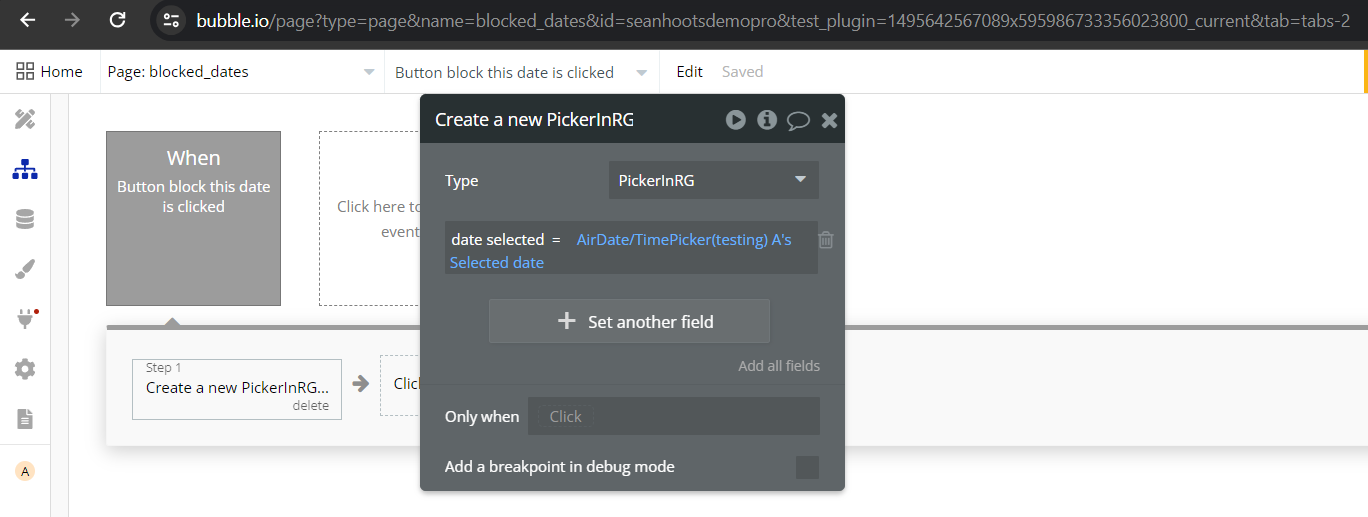This screenshot has height=517, width=1368.
Task: Open the Plugins plug icon
Action: [x=25, y=319]
